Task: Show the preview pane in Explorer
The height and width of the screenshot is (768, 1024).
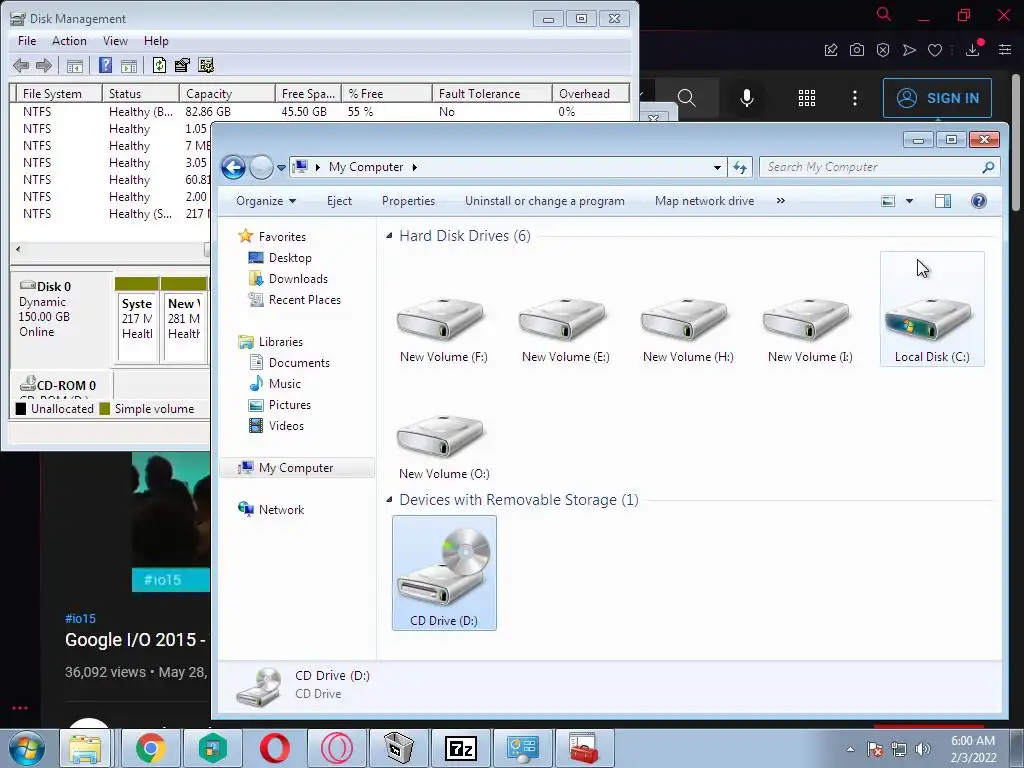Action: coord(943,201)
